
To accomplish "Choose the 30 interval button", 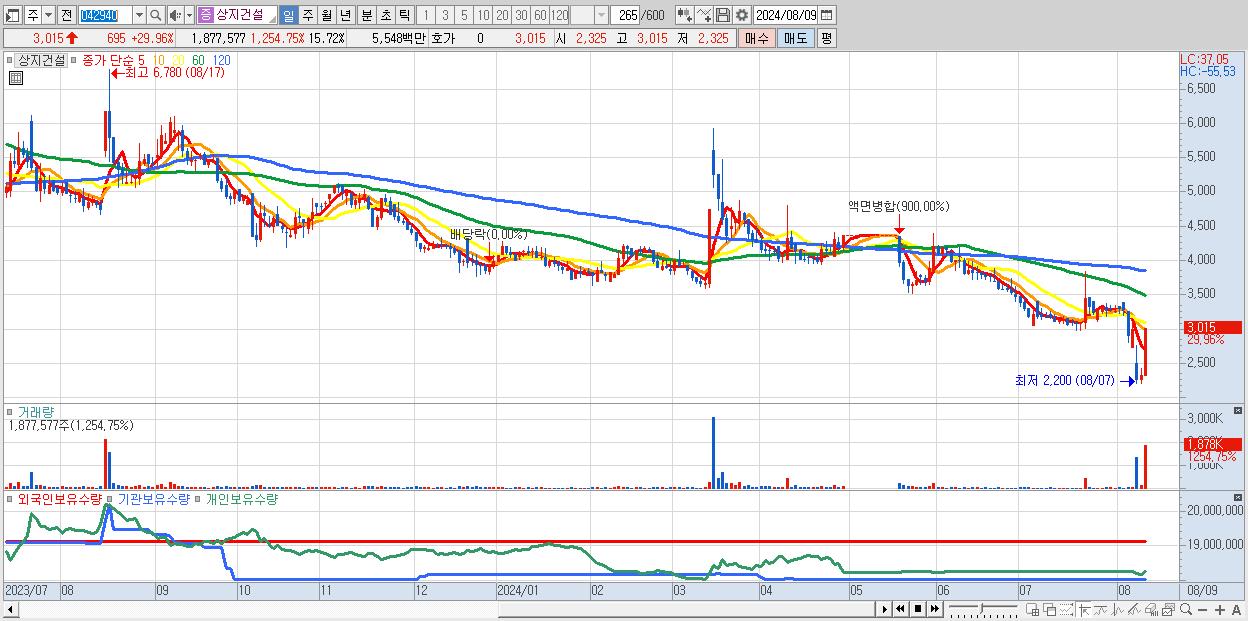I will pyautogui.click(x=521, y=15).
